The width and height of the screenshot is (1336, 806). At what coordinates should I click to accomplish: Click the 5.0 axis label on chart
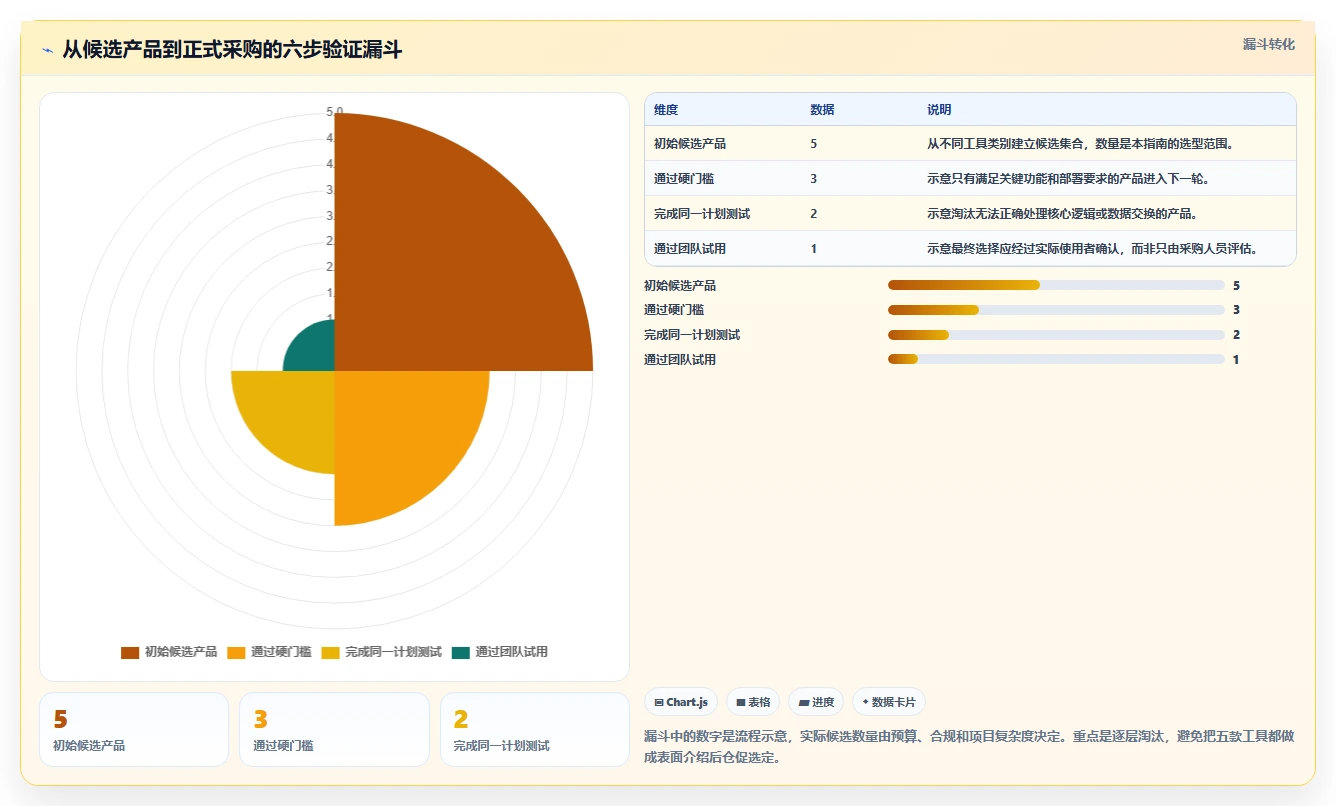335,111
